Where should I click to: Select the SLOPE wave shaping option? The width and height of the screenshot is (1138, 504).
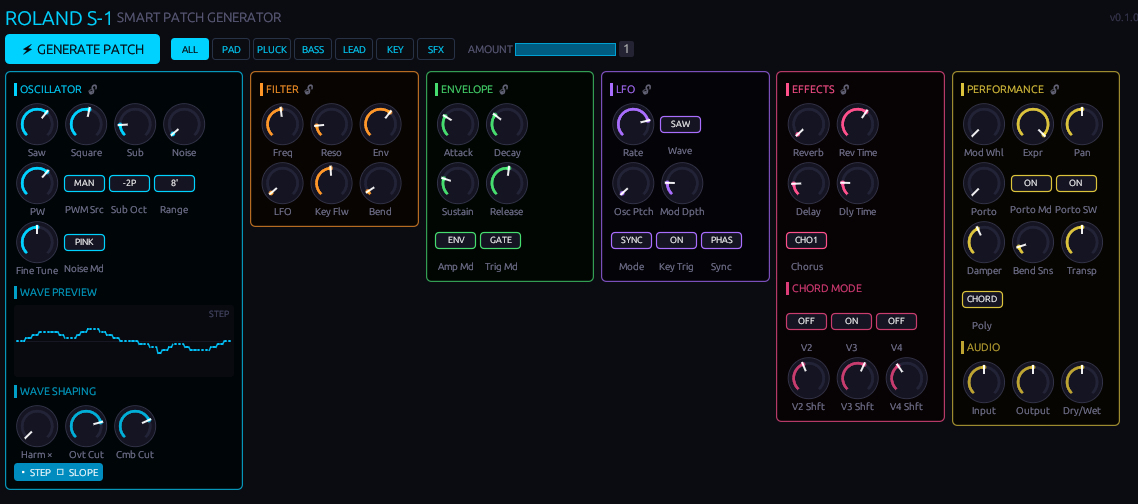click(77, 473)
